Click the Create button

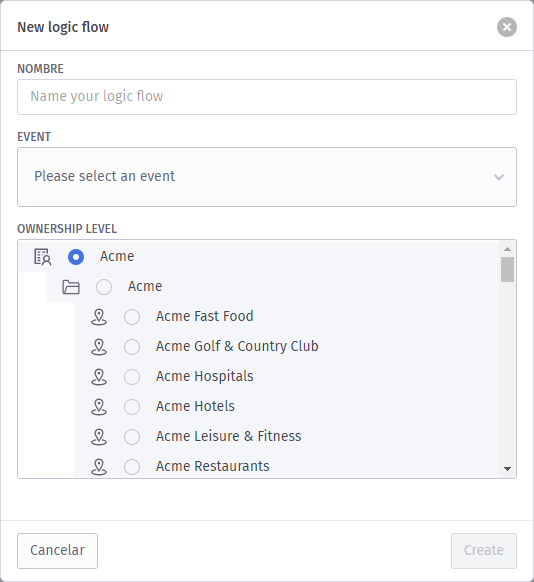[484, 551]
